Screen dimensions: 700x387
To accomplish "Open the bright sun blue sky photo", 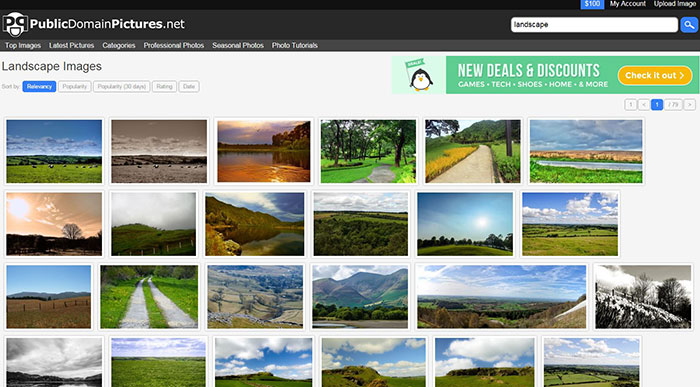I will click(465, 224).
